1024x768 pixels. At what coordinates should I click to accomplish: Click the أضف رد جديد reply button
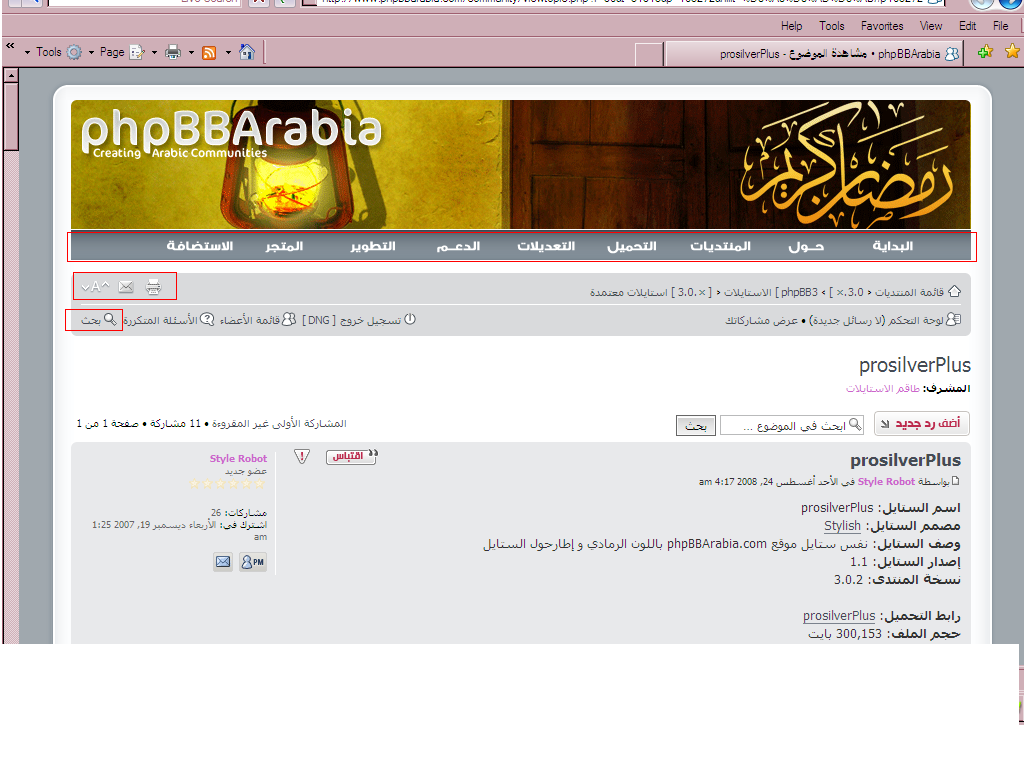pyautogui.click(x=921, y=423)
